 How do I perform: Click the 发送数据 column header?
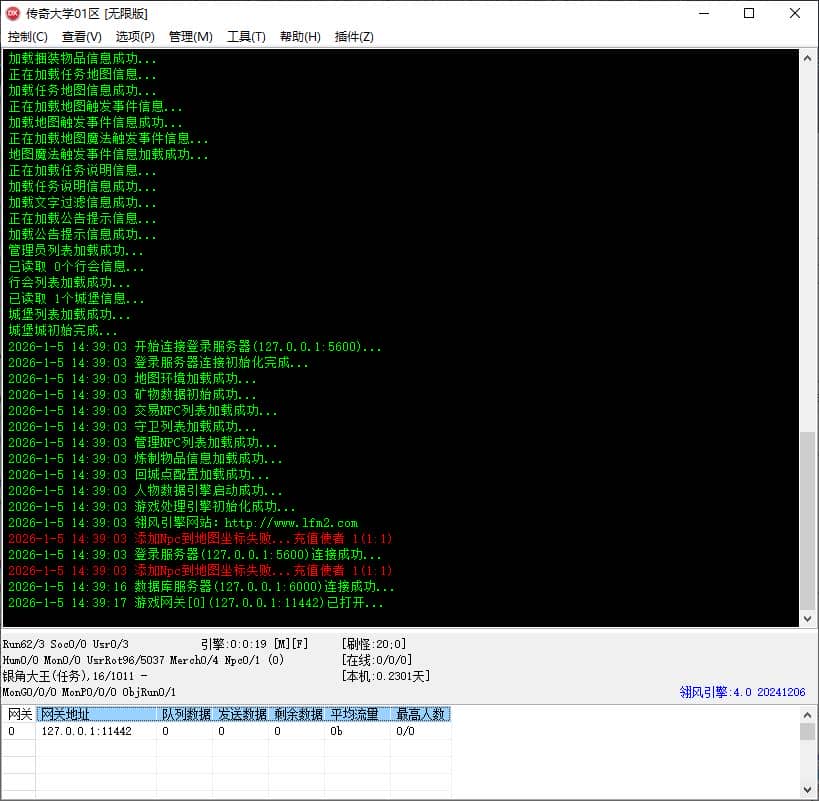tap(241, 714)
